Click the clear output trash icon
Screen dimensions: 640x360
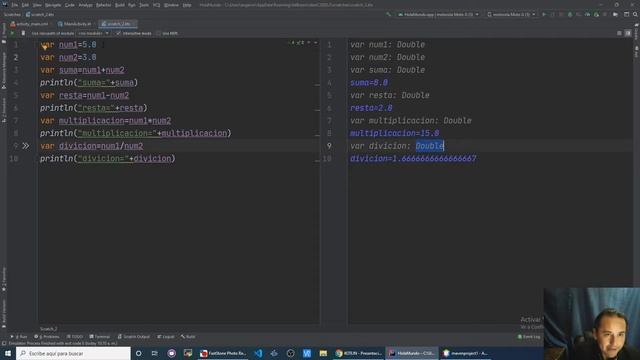click(23, 33)
